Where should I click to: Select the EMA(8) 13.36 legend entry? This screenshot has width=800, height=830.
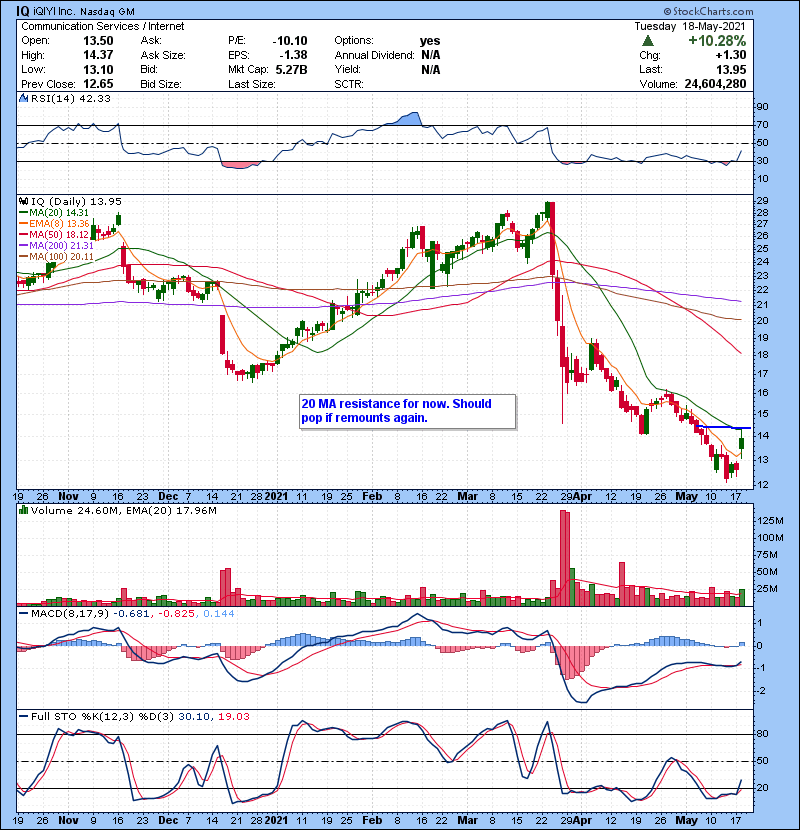54,223
